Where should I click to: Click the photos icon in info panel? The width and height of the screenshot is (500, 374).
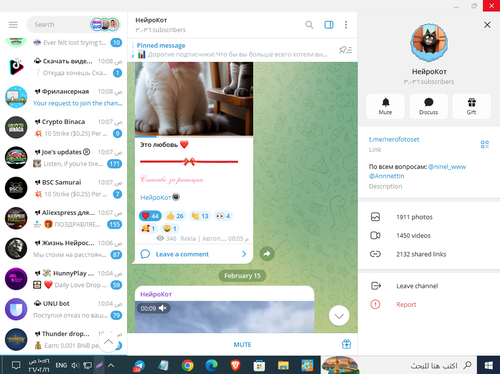(375, 217)
